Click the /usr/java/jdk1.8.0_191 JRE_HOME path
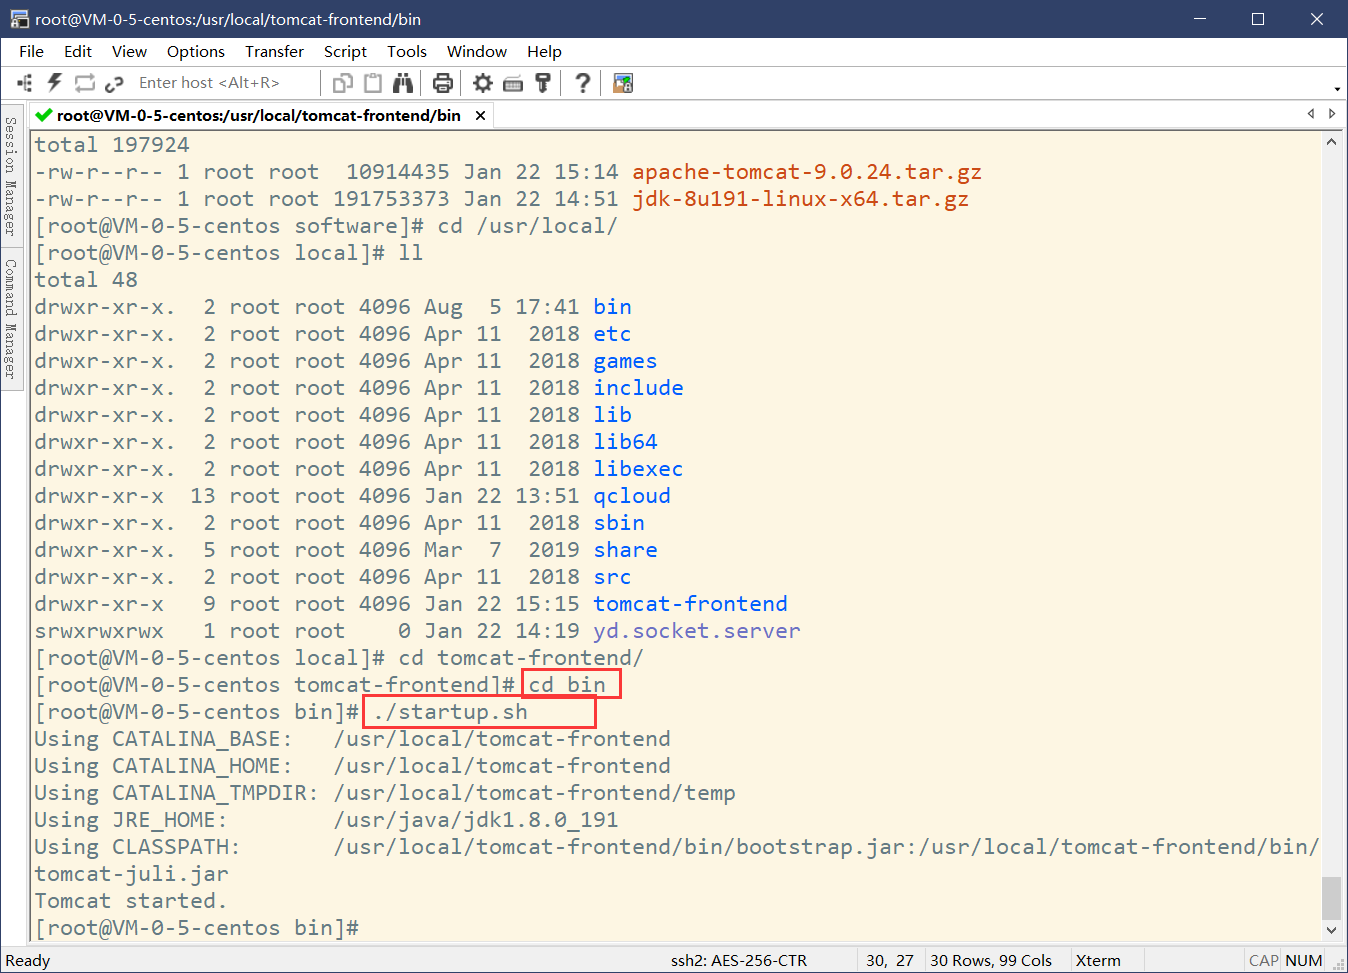Viewport: 1348px width, 973px height. click(x=476, y=820)
